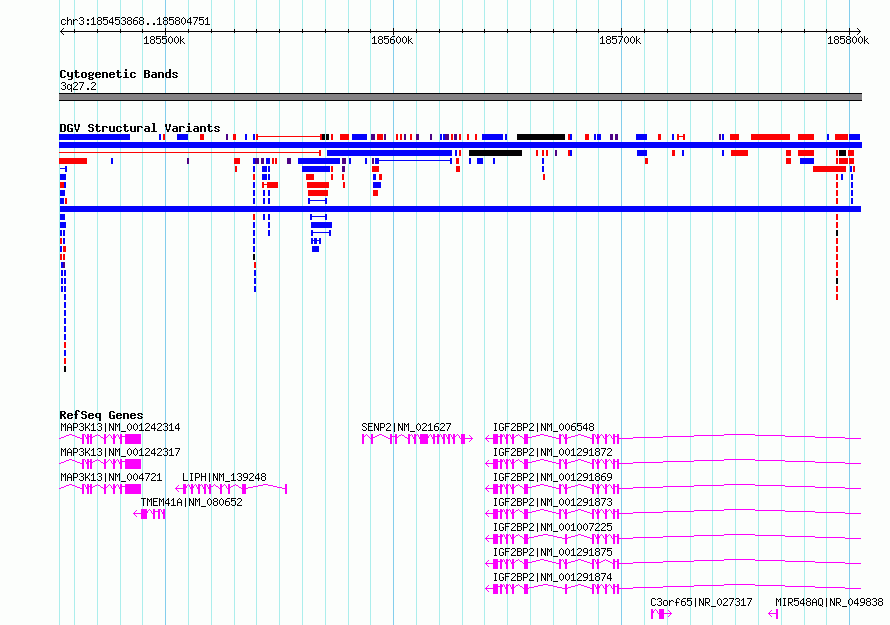
Task: Open the TMEM41A|NM_080652 gene label
Action: (191, 502)
